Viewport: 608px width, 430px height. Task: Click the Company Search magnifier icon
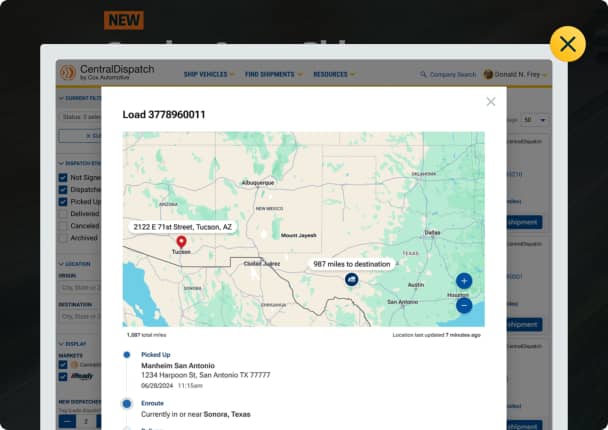[x=423, y=74]
